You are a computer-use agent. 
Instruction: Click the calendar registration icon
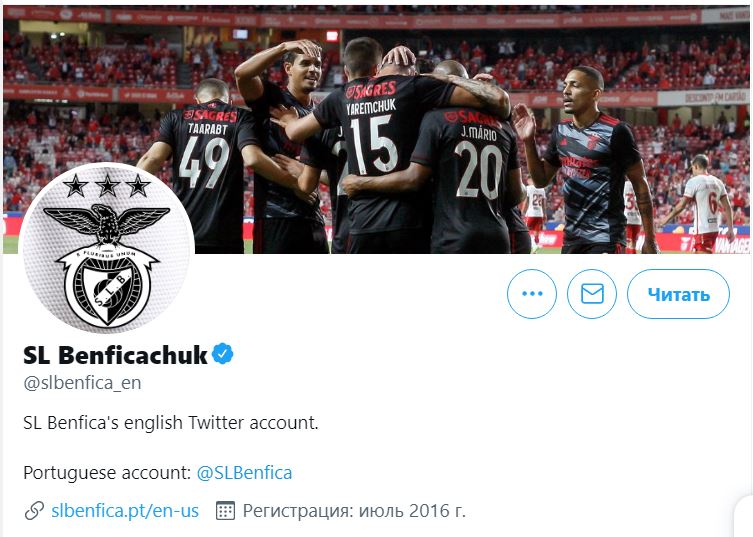(225, 511)
